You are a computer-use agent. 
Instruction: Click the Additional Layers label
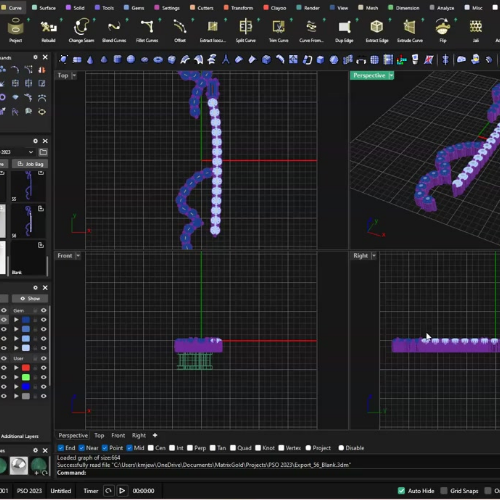20,436
